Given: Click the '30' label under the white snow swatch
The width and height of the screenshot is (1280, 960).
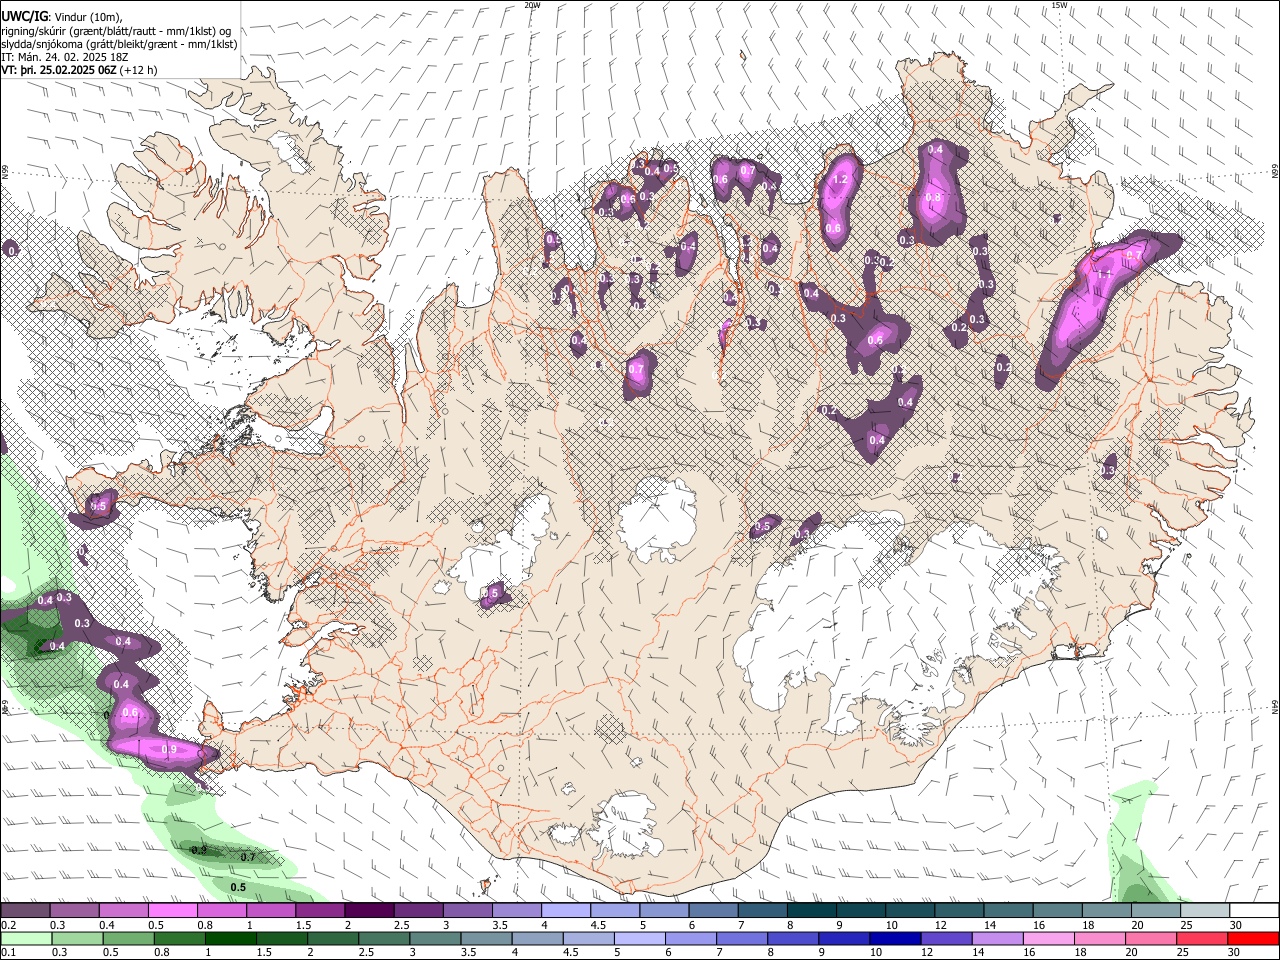Looking at the screenshot, I should 1236,925.
